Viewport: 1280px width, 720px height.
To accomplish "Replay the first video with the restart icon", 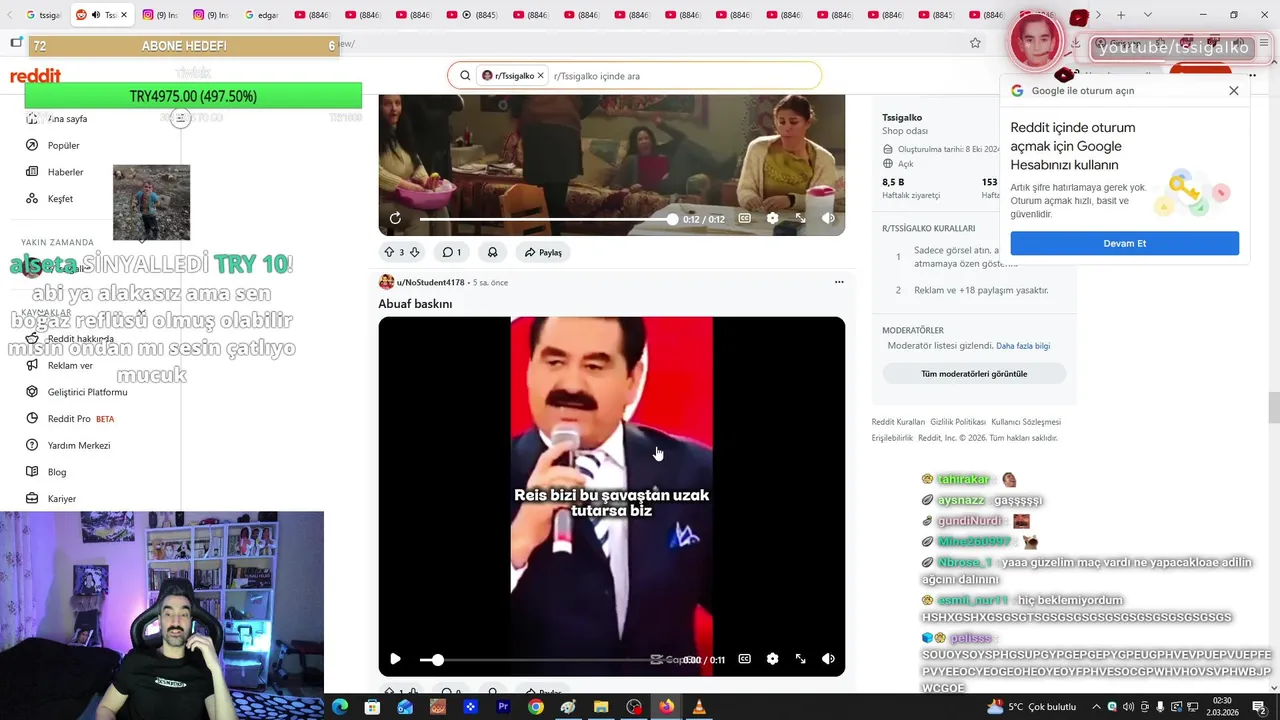I will click(x=395, y=218).
